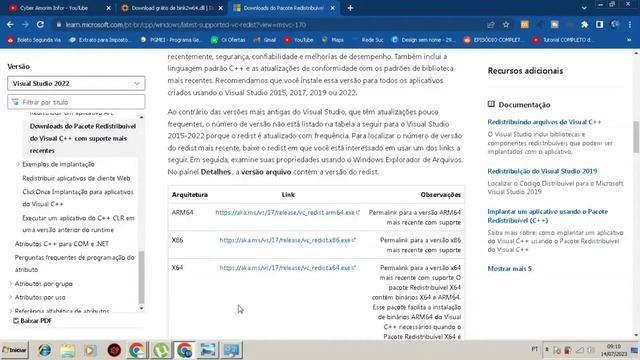The image size is (640, 360).
Task: Close the bink2w64.dll download tab
Action: point(220,8)
